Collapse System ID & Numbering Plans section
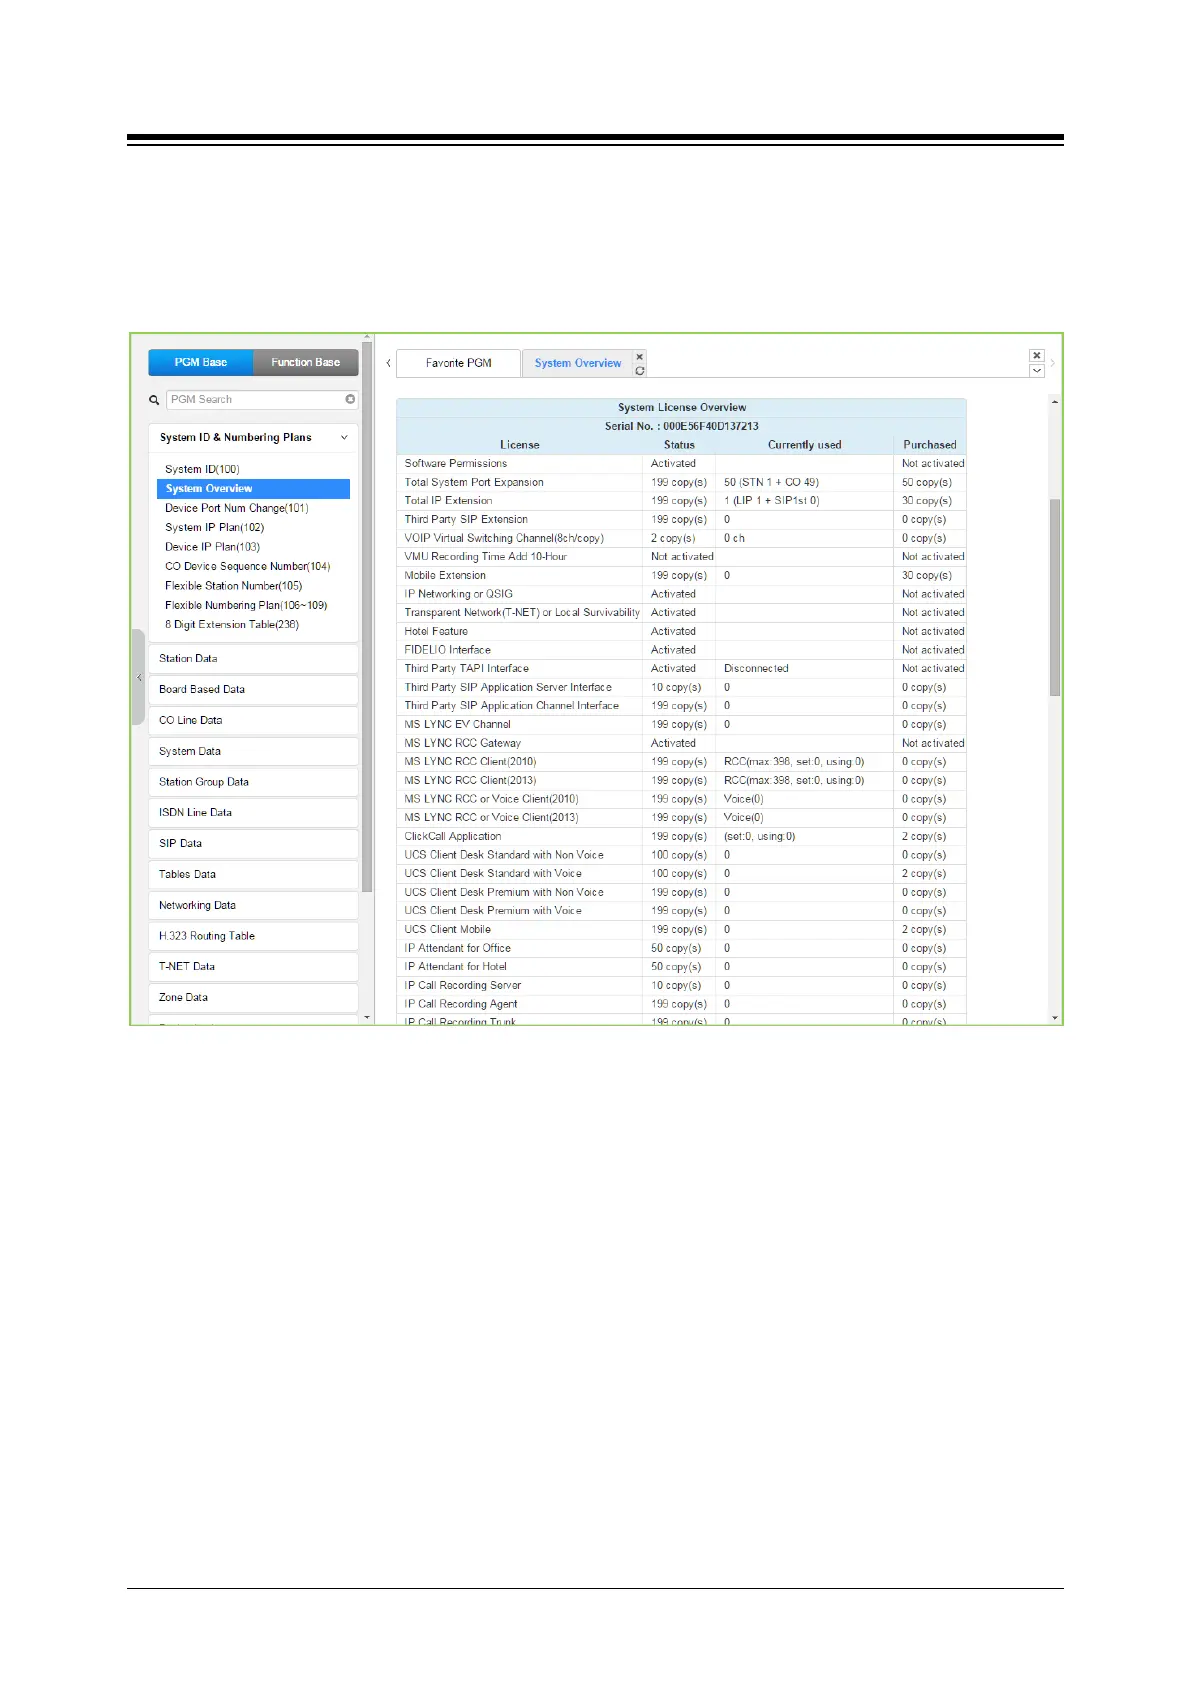Viewport: 1191px width, 1684px height. tap(344, 438)
